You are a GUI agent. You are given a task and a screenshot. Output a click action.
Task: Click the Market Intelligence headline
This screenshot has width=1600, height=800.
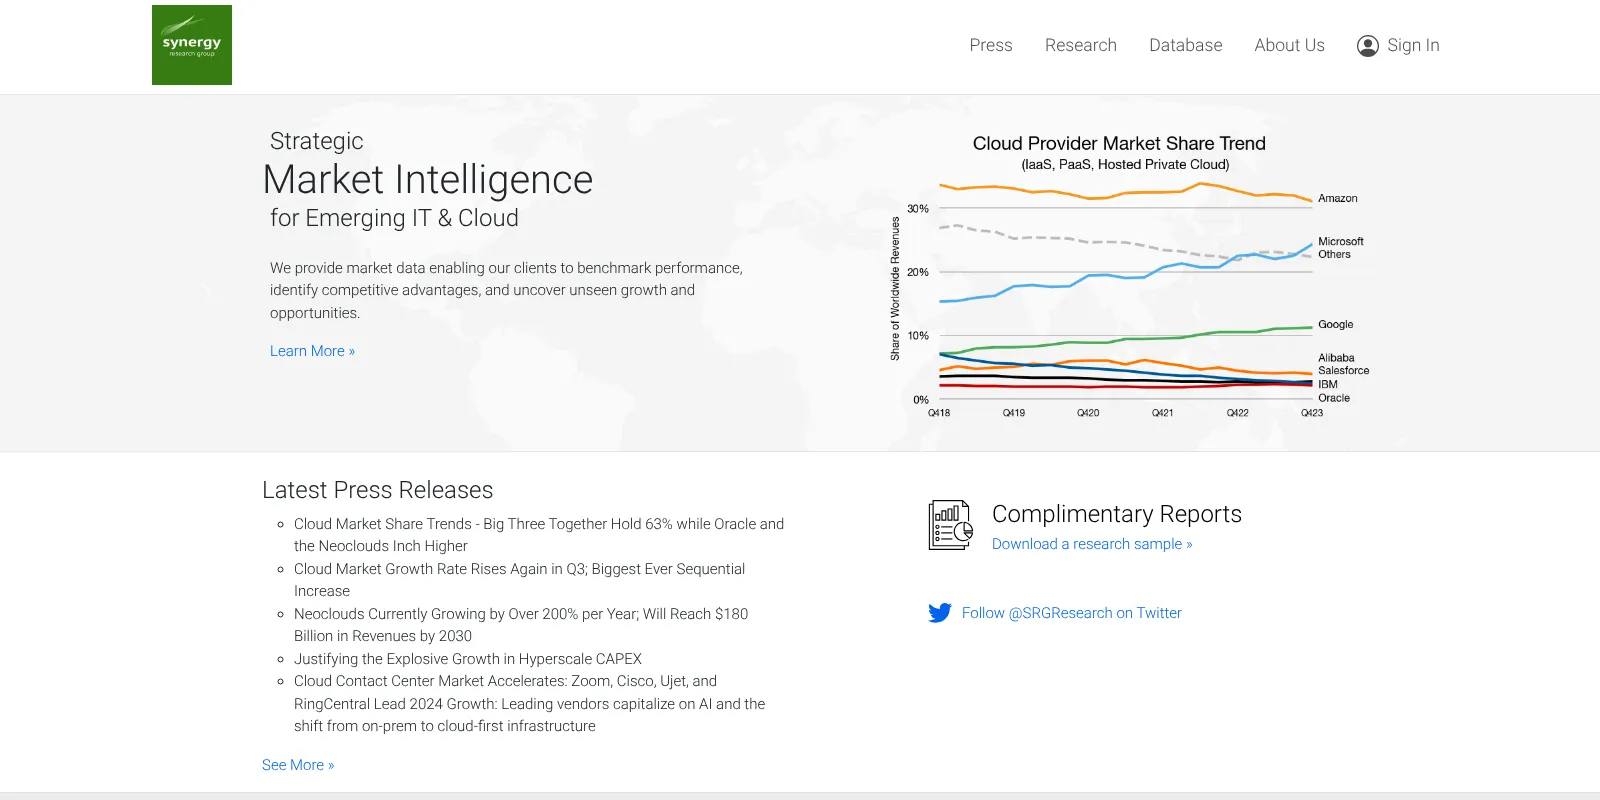click(x=428, y=180)
